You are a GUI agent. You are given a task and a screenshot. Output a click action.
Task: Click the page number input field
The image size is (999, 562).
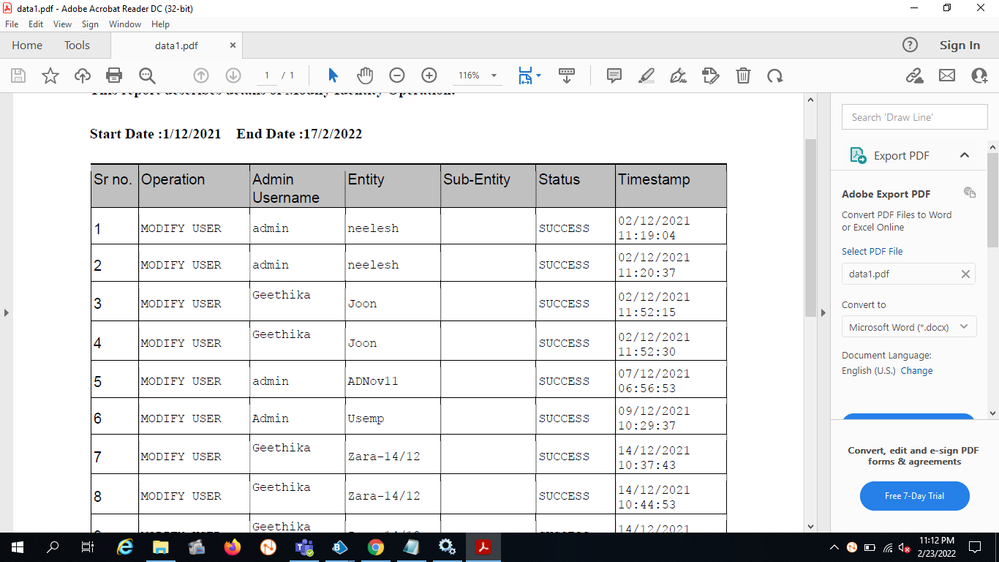267,75
